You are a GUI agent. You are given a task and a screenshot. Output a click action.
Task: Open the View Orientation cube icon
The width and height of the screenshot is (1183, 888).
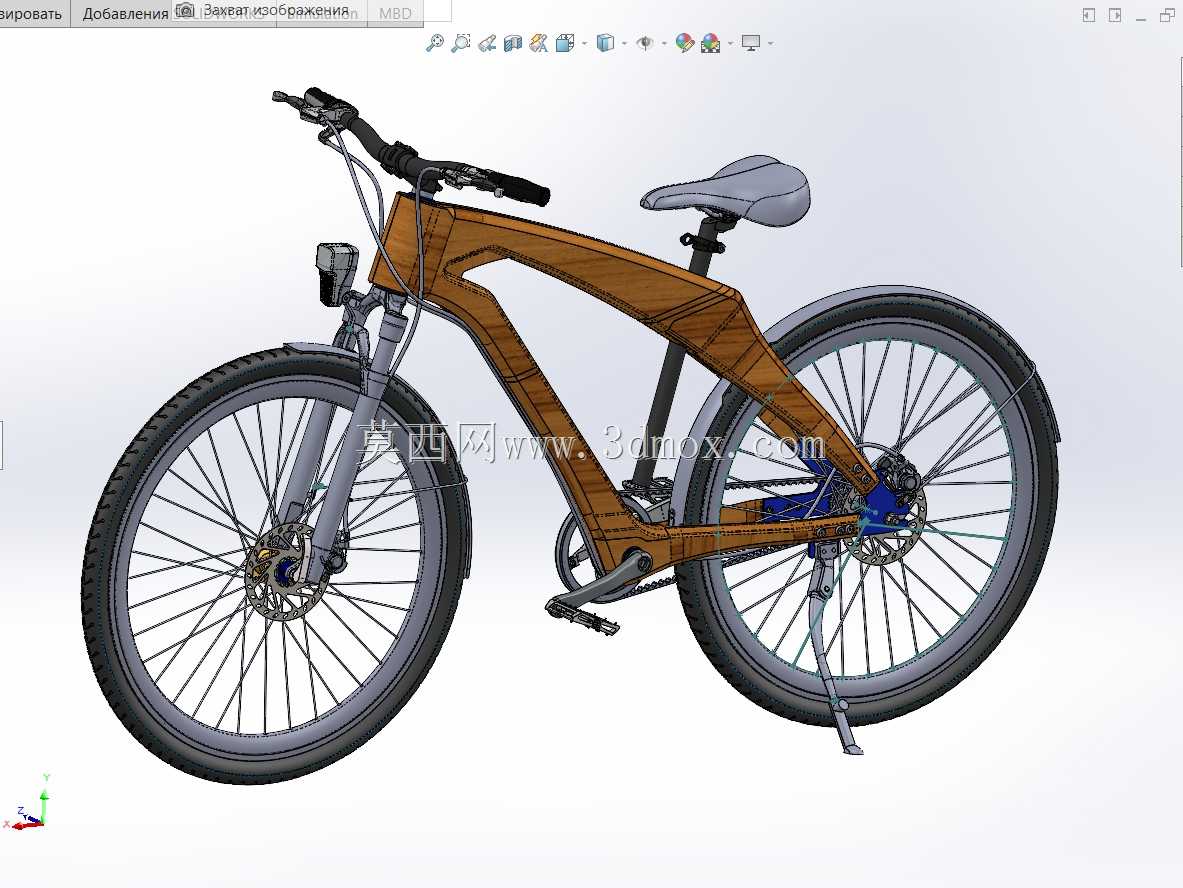point(565,43)
